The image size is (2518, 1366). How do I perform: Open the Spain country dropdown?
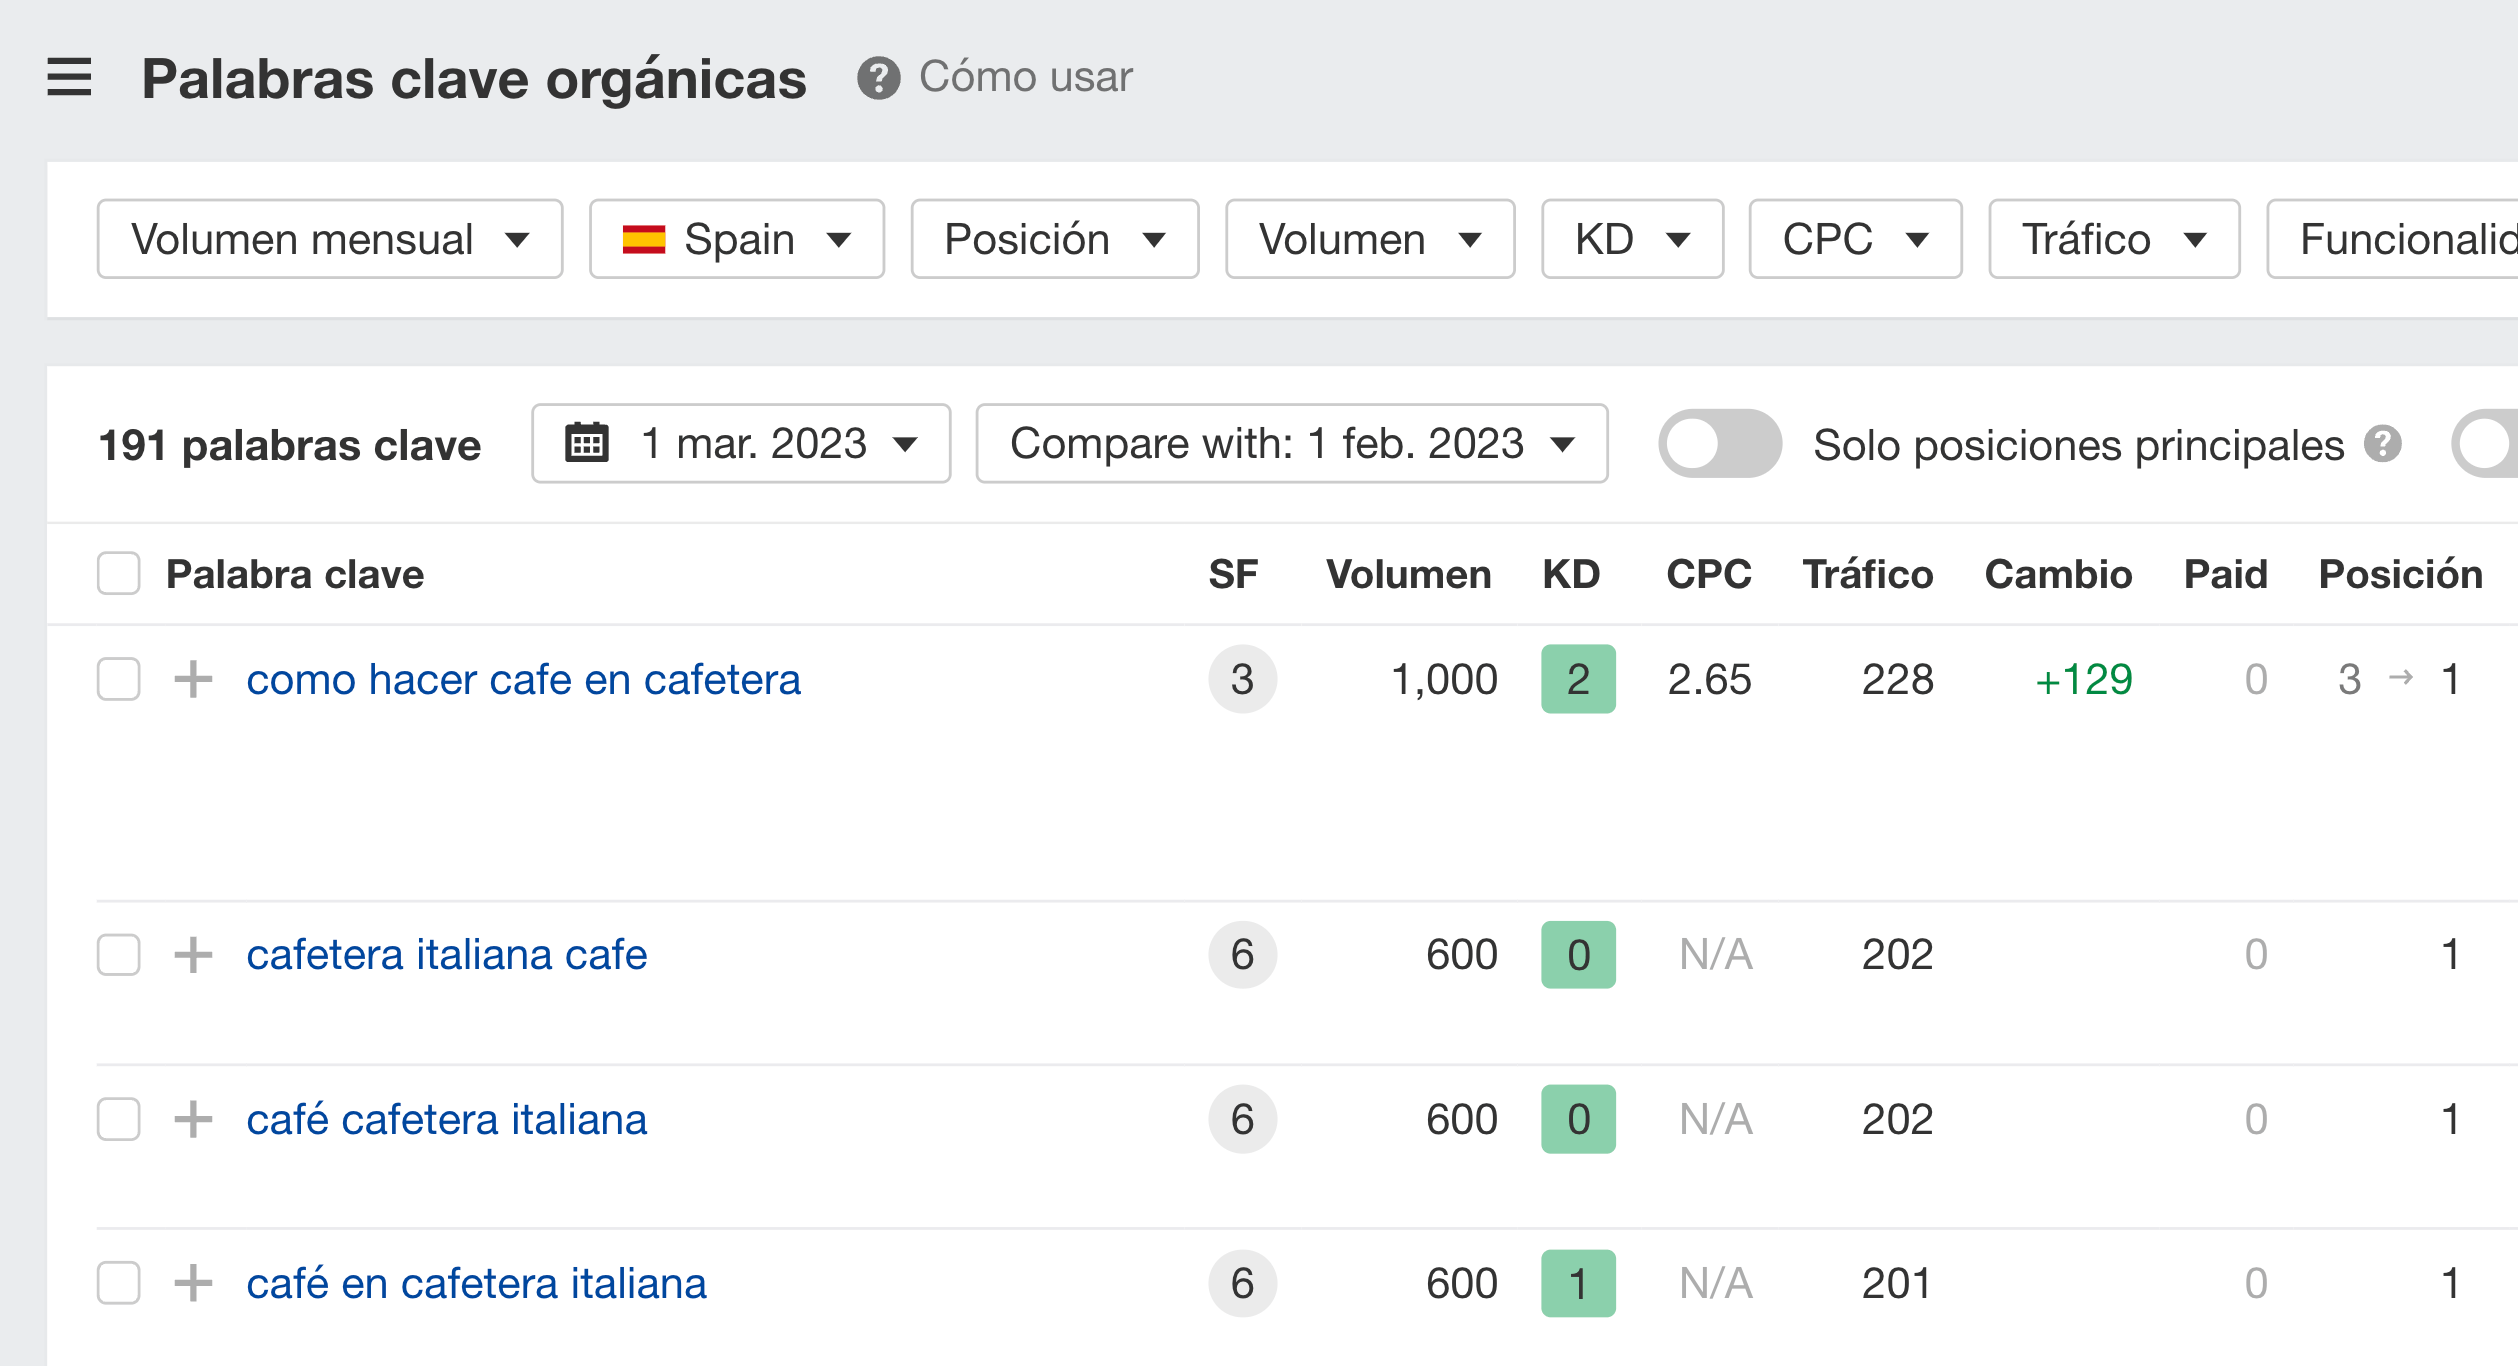736,239
